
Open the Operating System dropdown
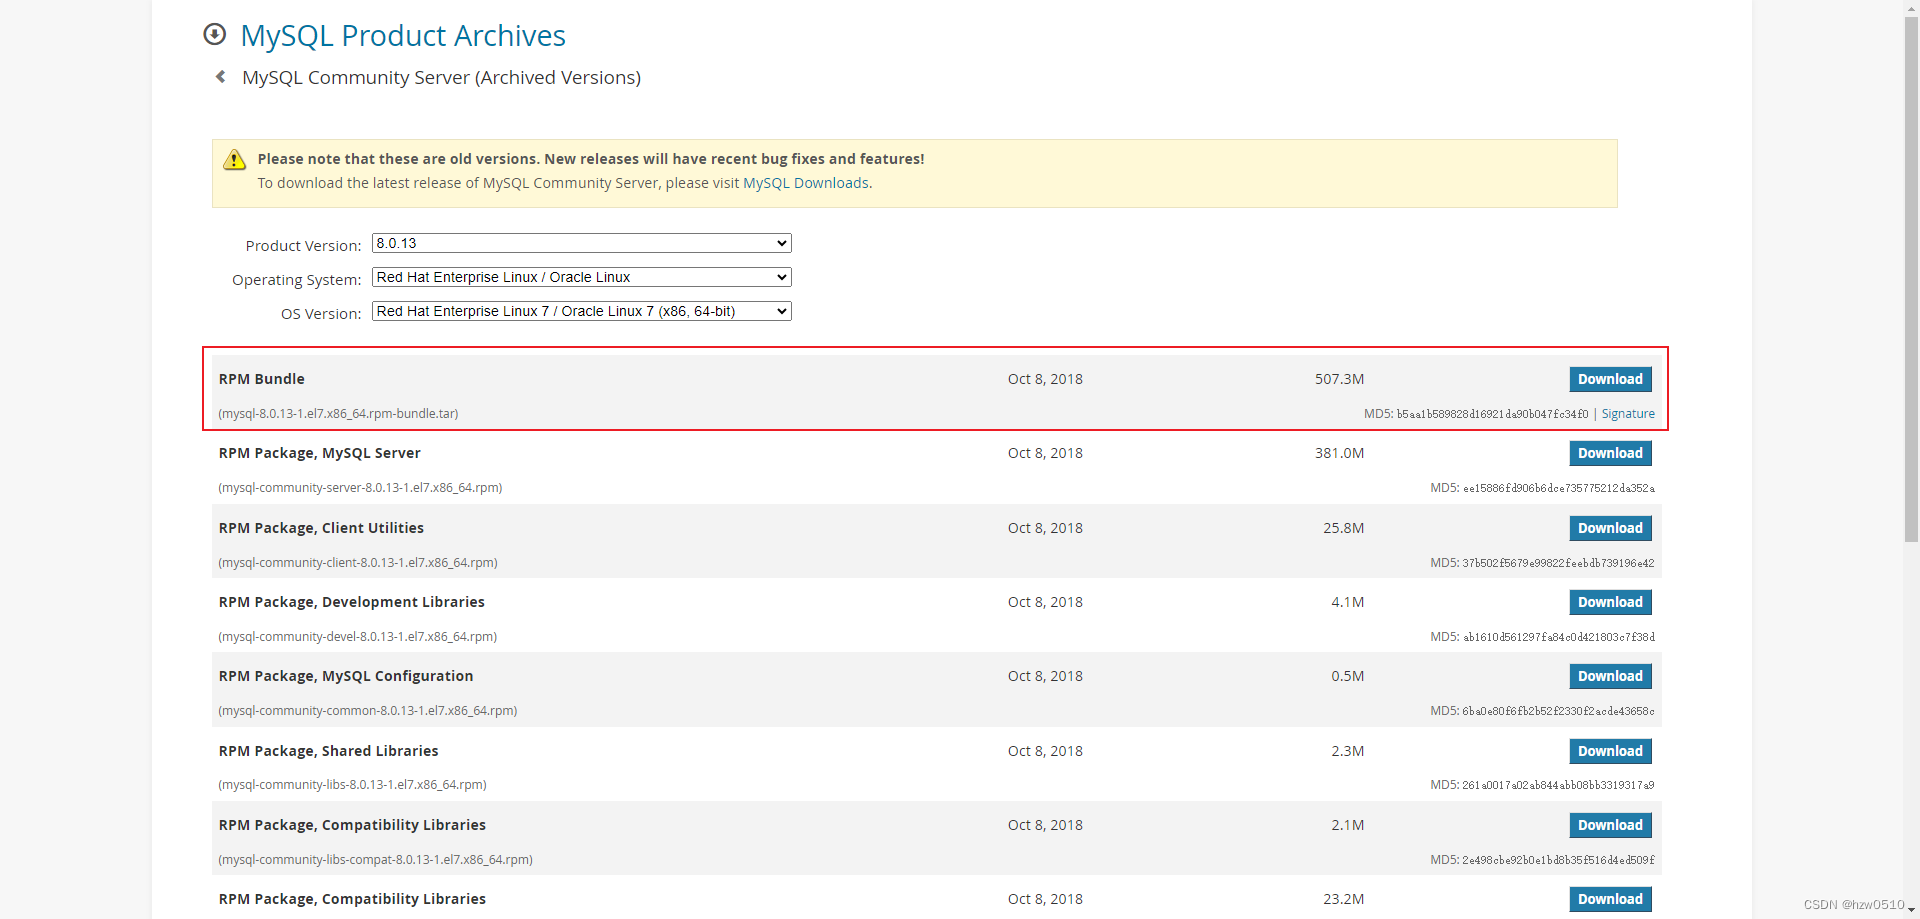(x=582, y=277)
